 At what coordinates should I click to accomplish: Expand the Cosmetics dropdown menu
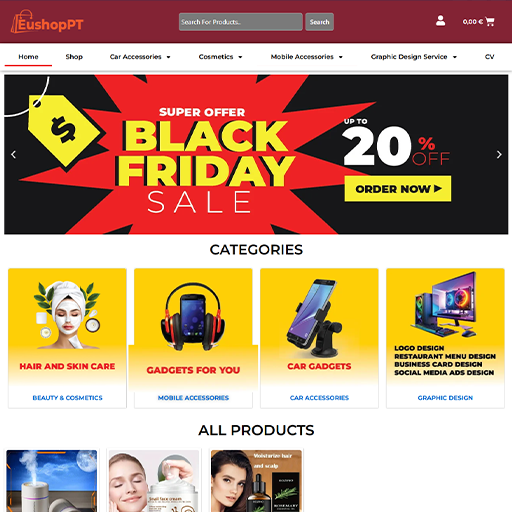[x=220, y=57]
